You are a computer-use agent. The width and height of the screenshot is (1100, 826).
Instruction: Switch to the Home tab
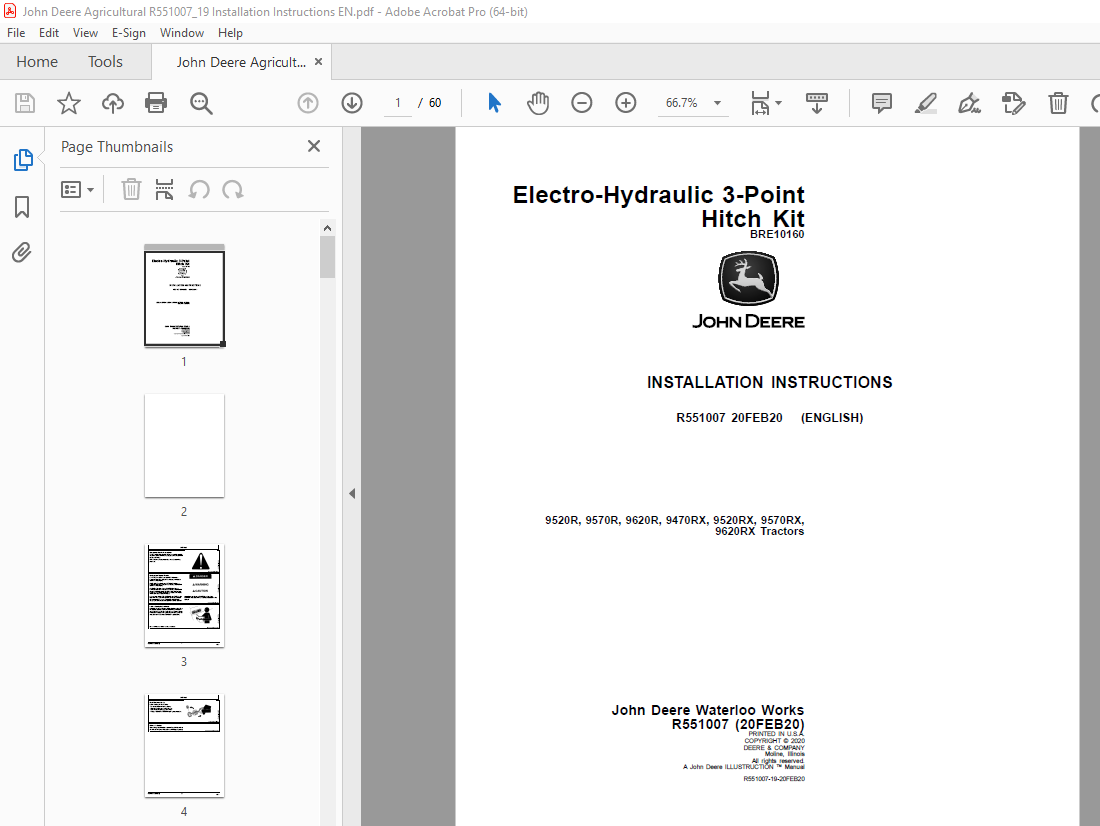pos(37,62)
